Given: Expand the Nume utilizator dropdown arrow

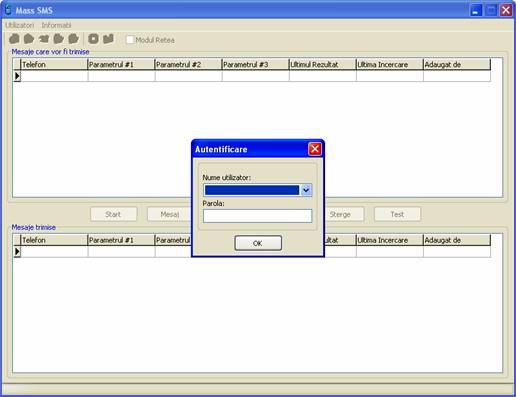Looking at the screenshot, I should (306, 190).
